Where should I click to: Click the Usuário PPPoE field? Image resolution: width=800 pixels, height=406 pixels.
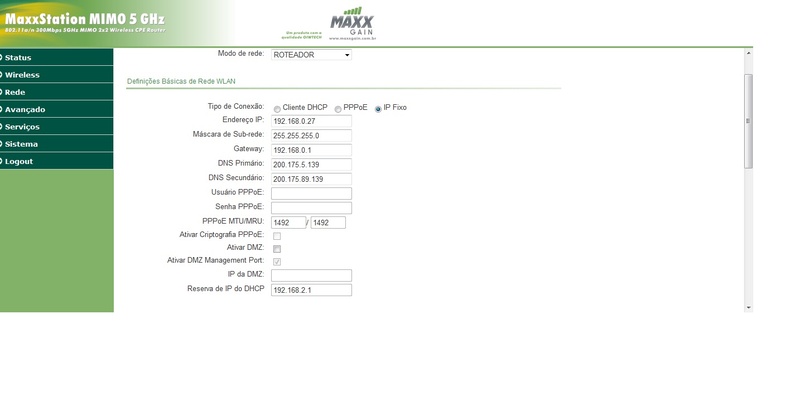(x=311, y=193)
